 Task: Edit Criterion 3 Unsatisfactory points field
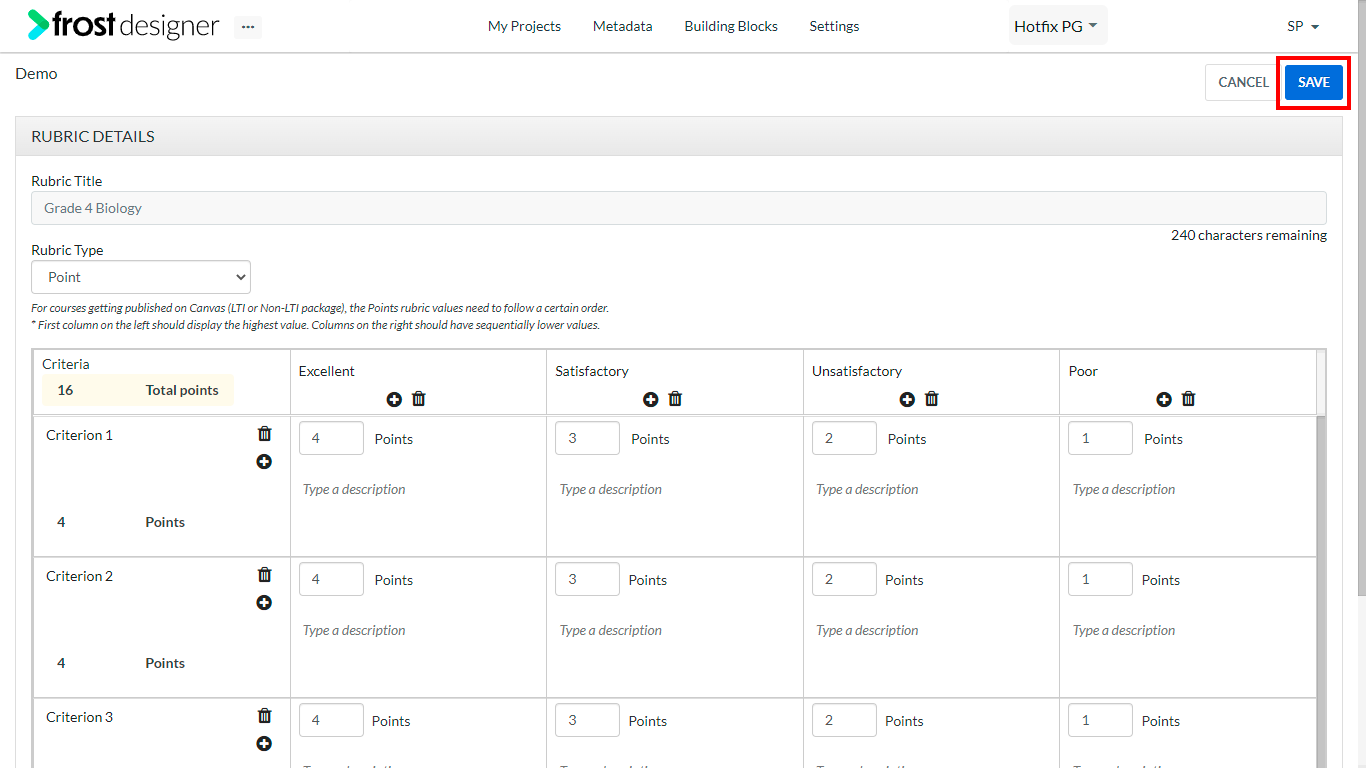coord(844,720)
